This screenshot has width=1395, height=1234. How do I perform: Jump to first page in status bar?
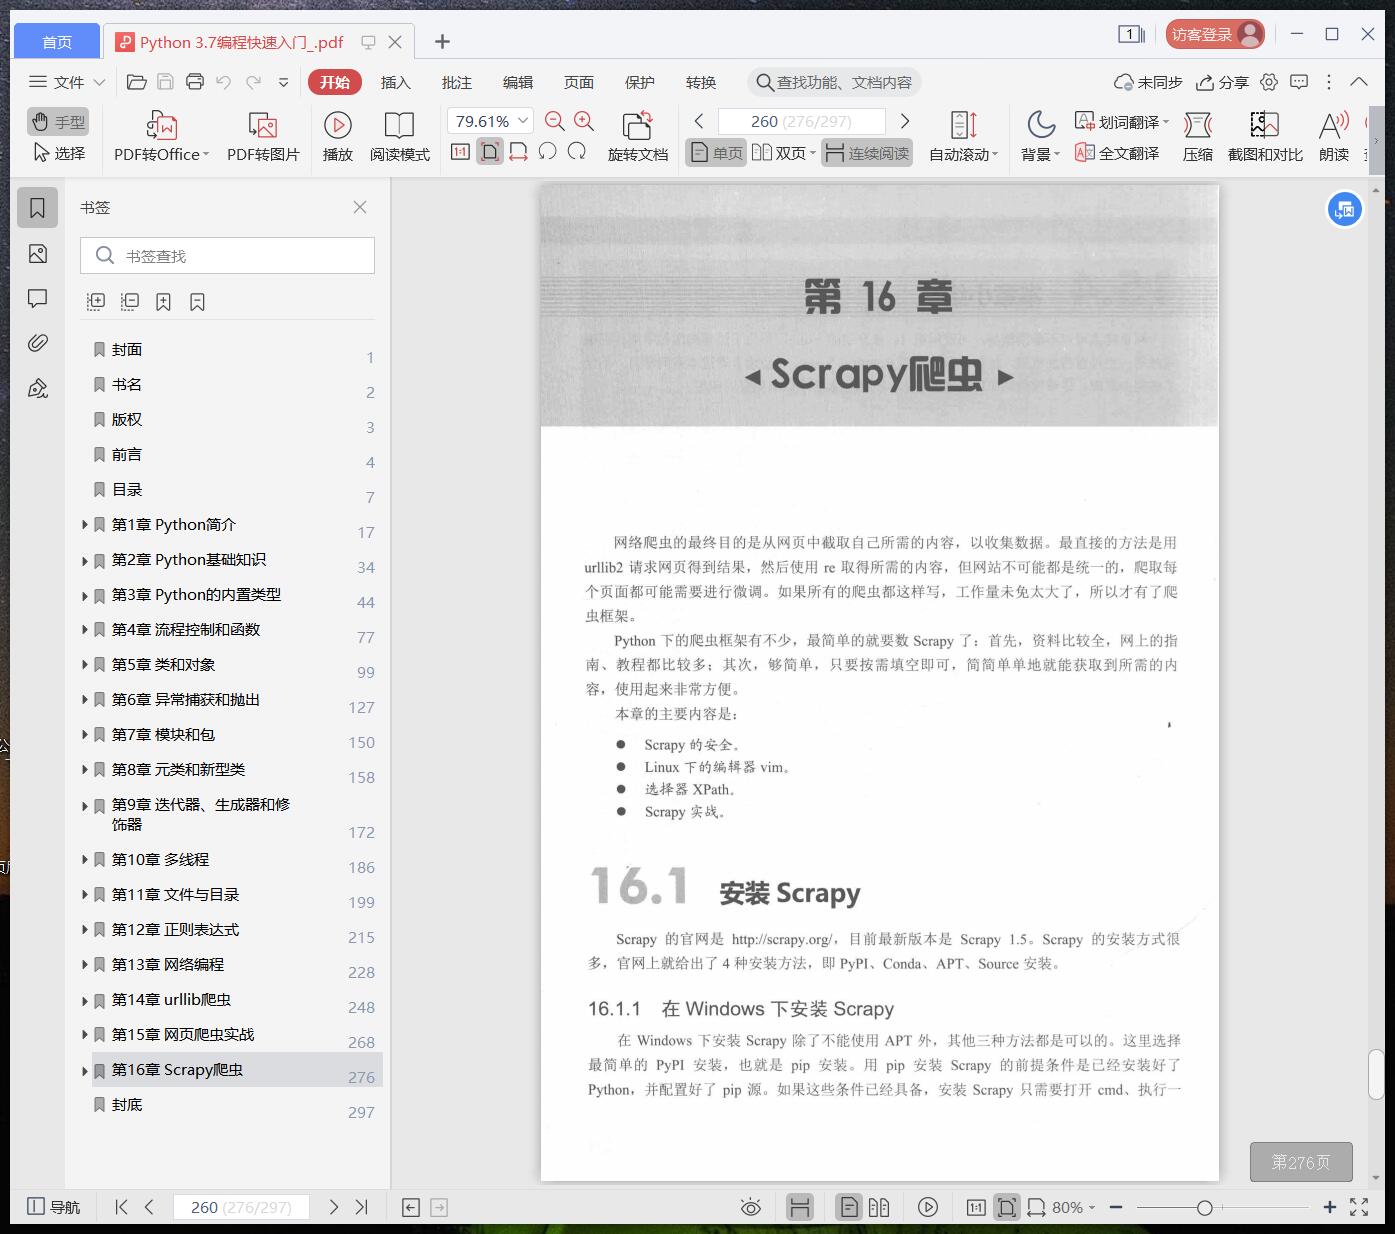coord(121,1207)
